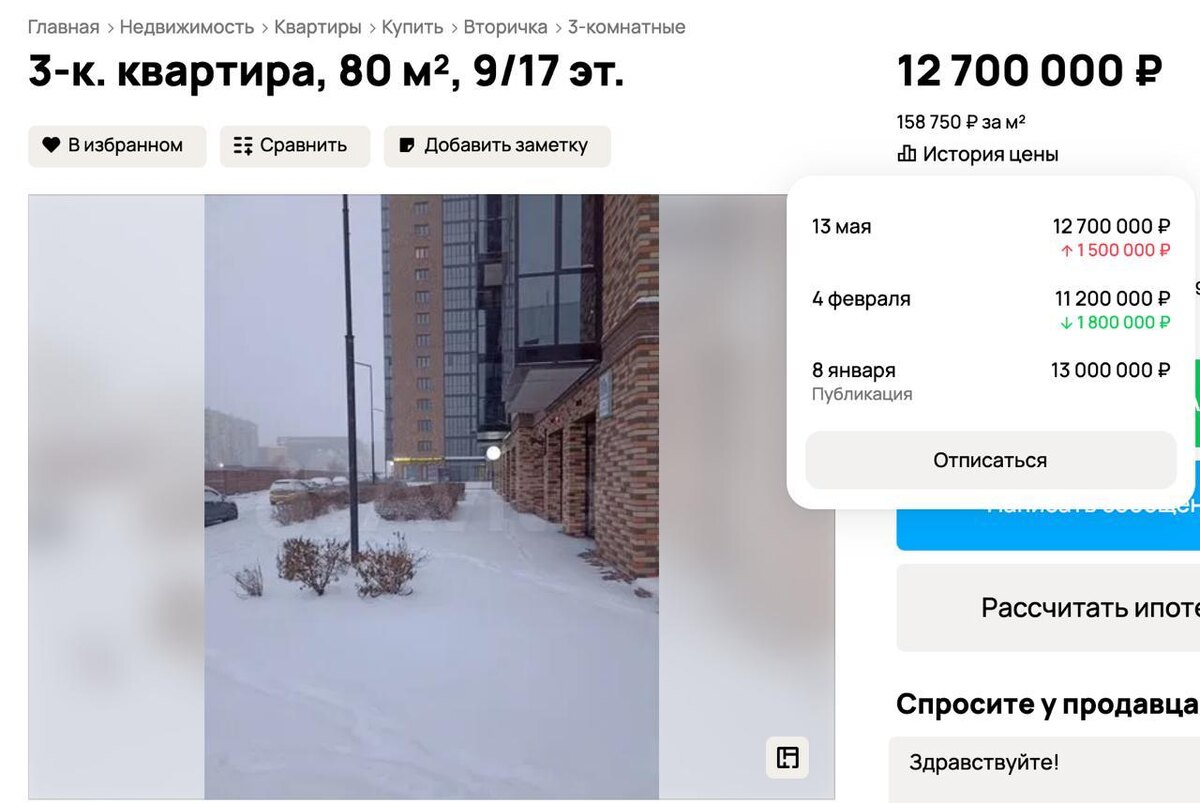Image resolution: width=1200 pixels, height=803 pixels.
Task: Select the Купить breadcrumb
Action: (413, 27)
